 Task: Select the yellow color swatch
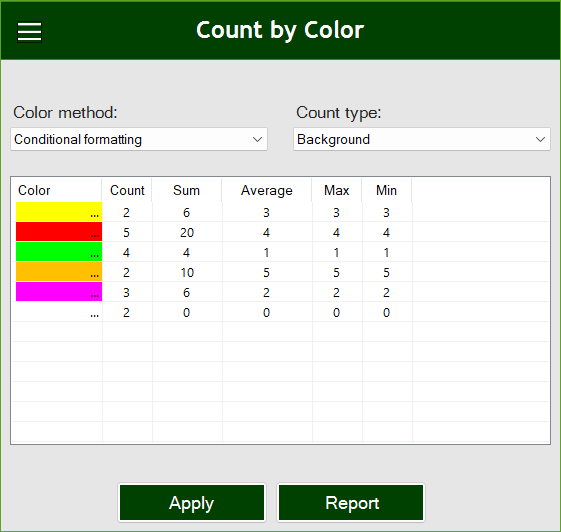point(59,211)
